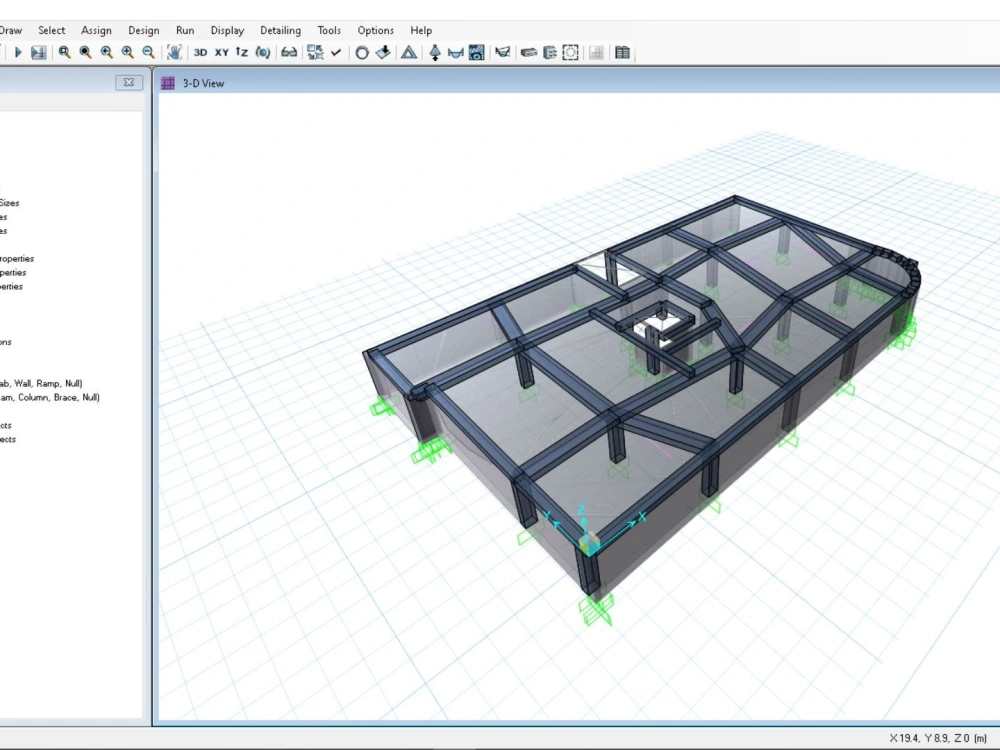Click the curved force diagram icon
The image size is (1000, 750).
(455, 53)
